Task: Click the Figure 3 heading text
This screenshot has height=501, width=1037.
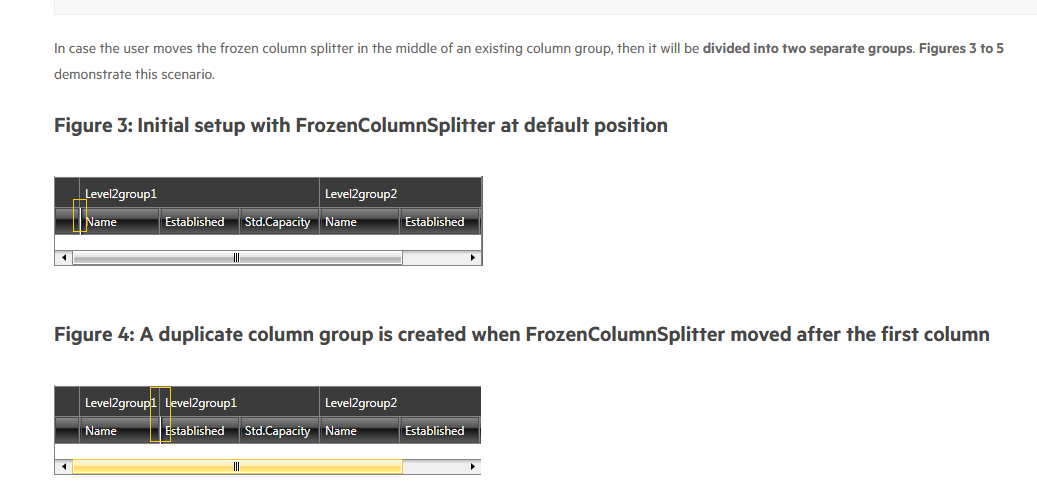Action: coord(360,126)
